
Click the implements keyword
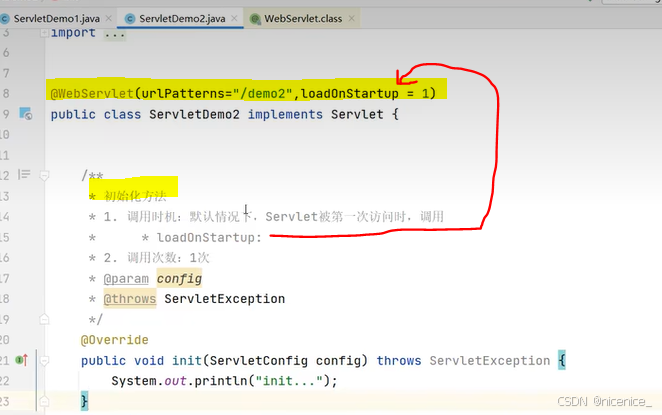285,114
